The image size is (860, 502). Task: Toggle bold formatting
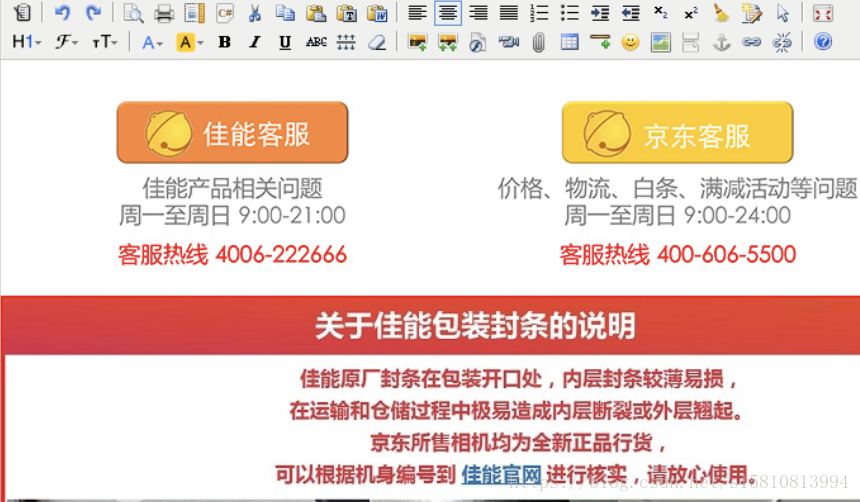(x=224, y=42)
